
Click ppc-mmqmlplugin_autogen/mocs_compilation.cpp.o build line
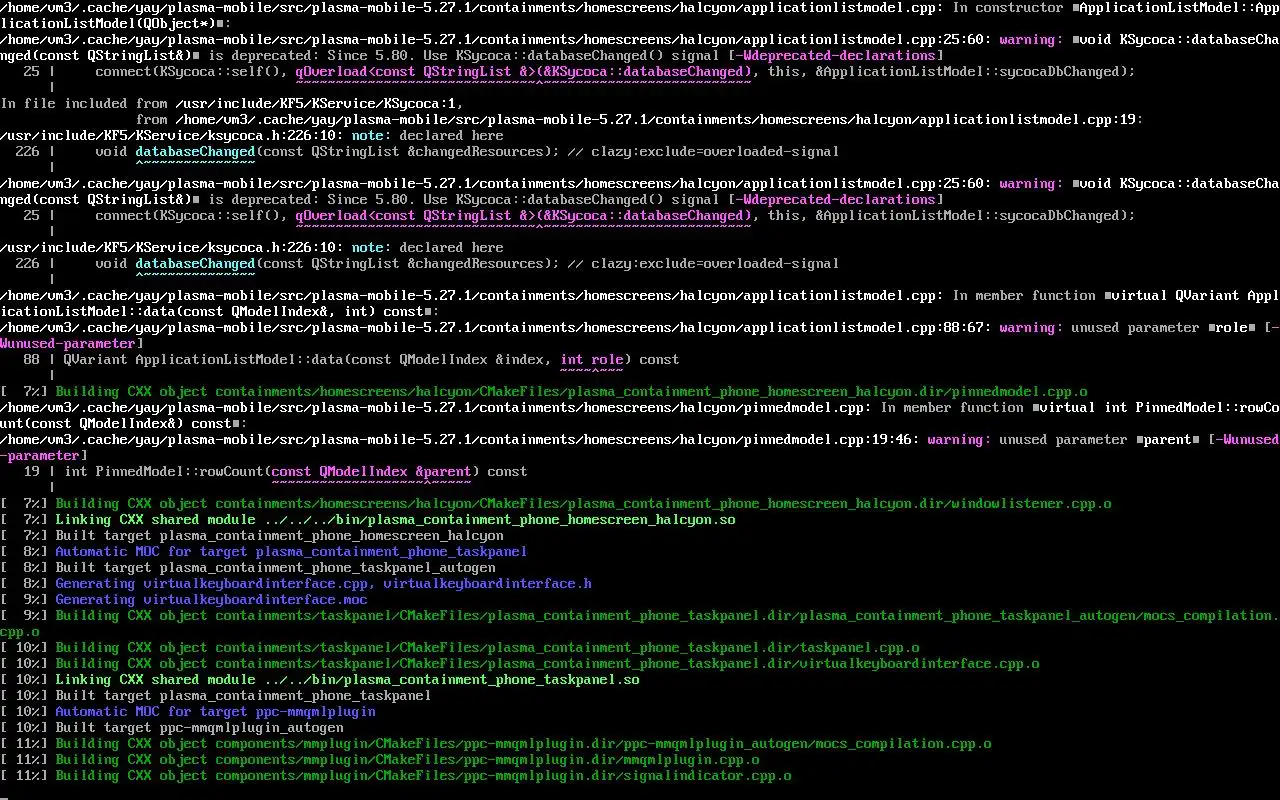click(496, 744)
